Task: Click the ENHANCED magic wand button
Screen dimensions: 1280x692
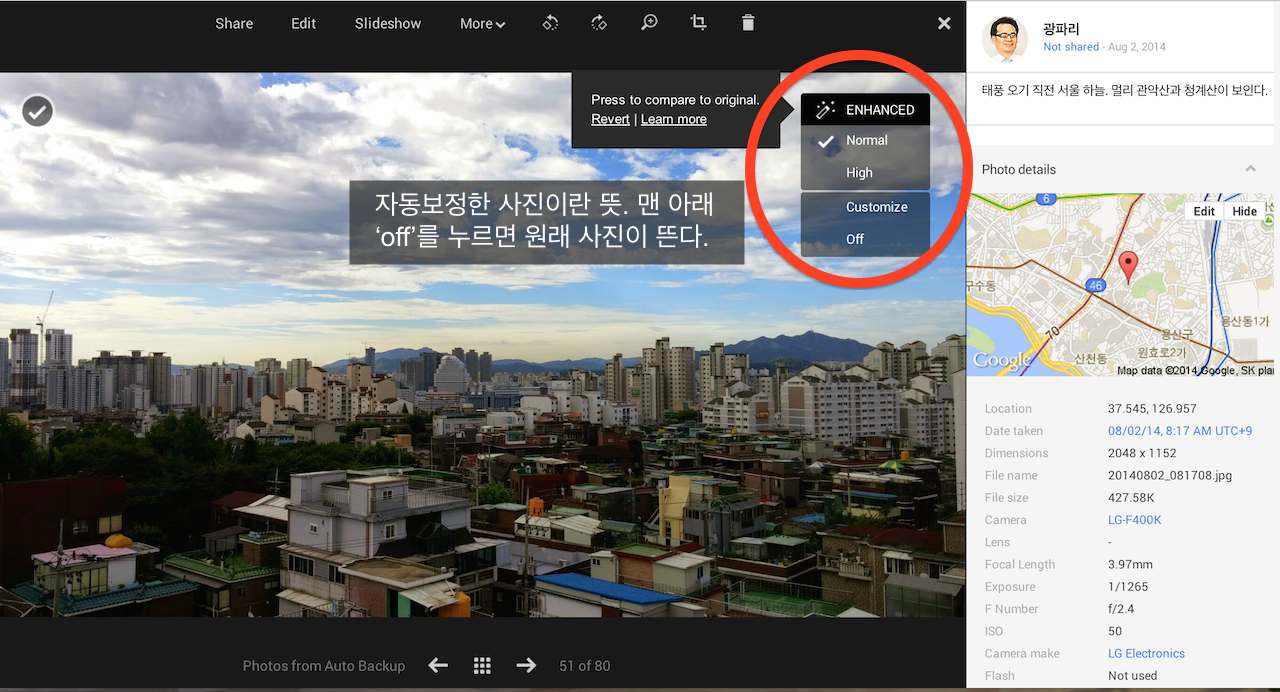Action: pos(866,110)
